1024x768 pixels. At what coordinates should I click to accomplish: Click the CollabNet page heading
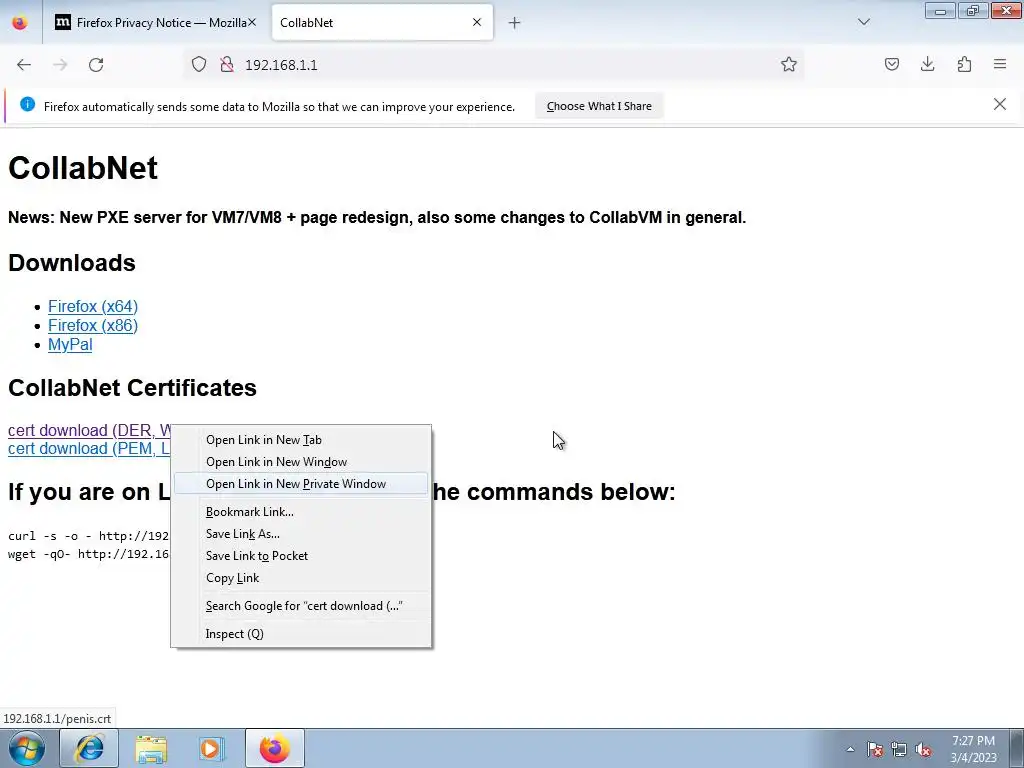[x=83, y=168]
